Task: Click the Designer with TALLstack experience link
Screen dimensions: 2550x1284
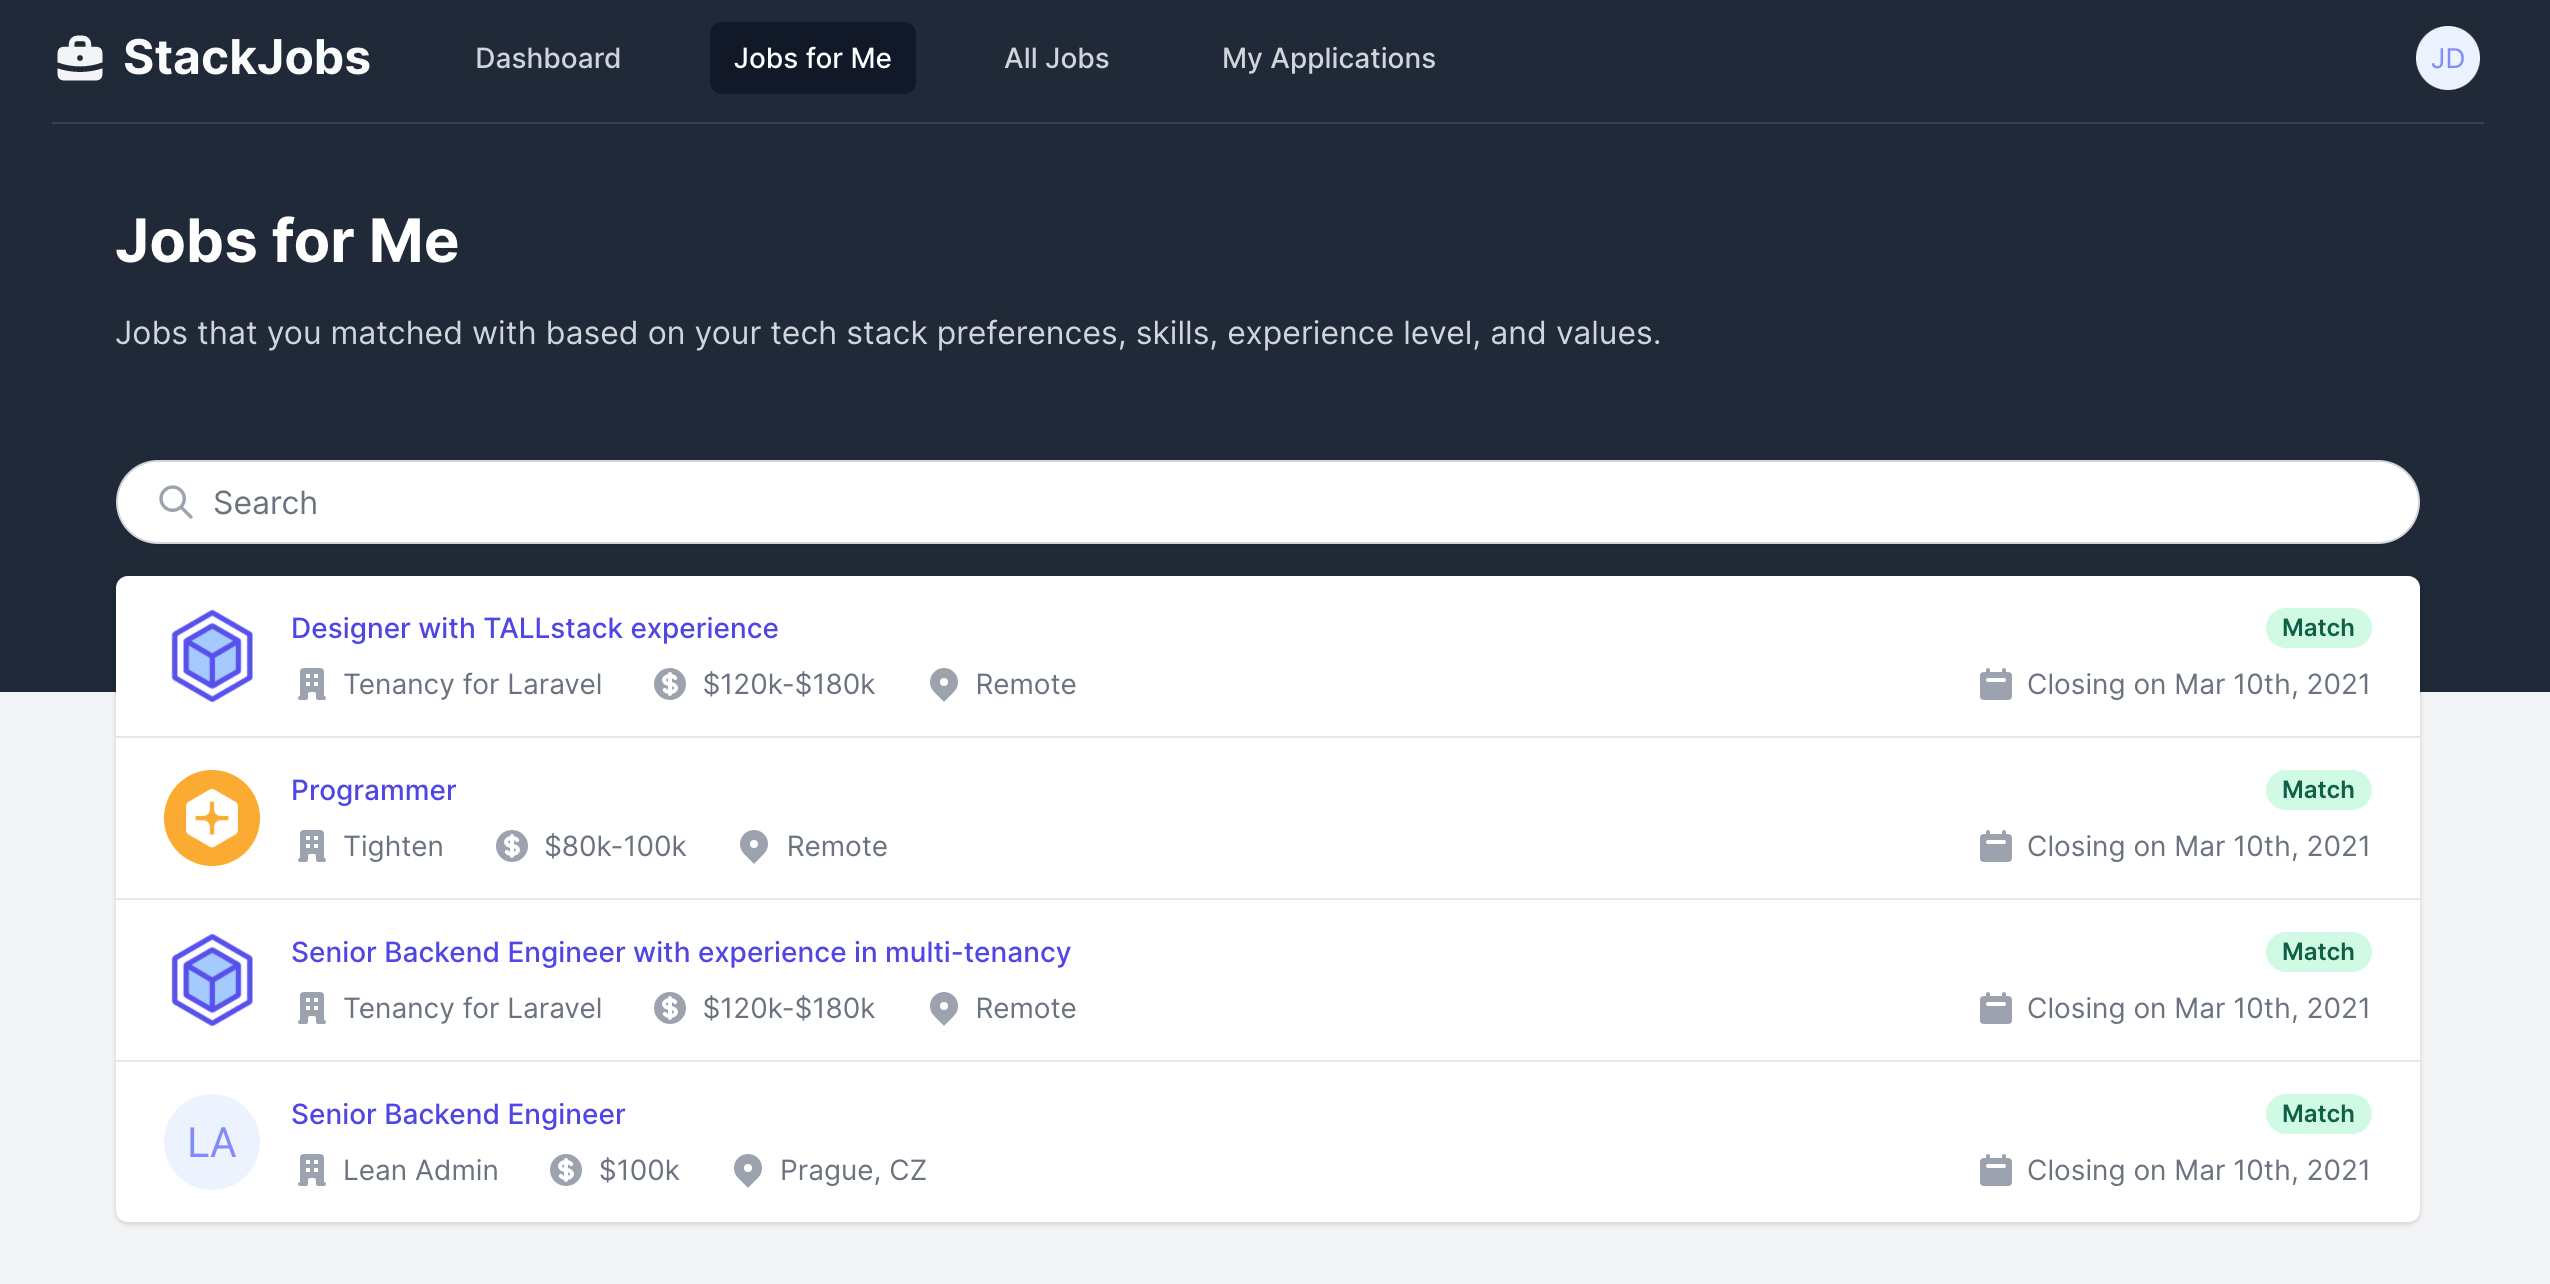Action: coord(534,627)
